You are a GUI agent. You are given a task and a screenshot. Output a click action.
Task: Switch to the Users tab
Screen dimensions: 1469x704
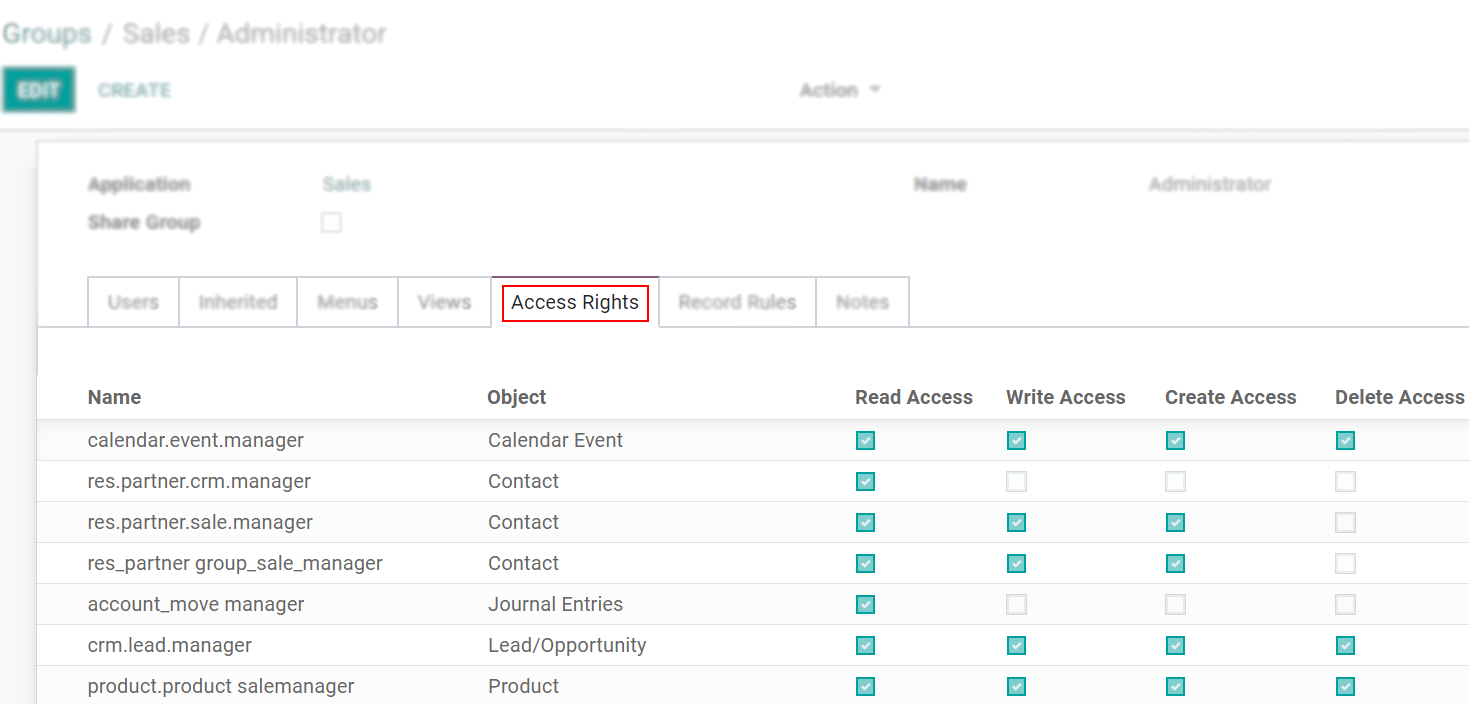coord(132,301)
